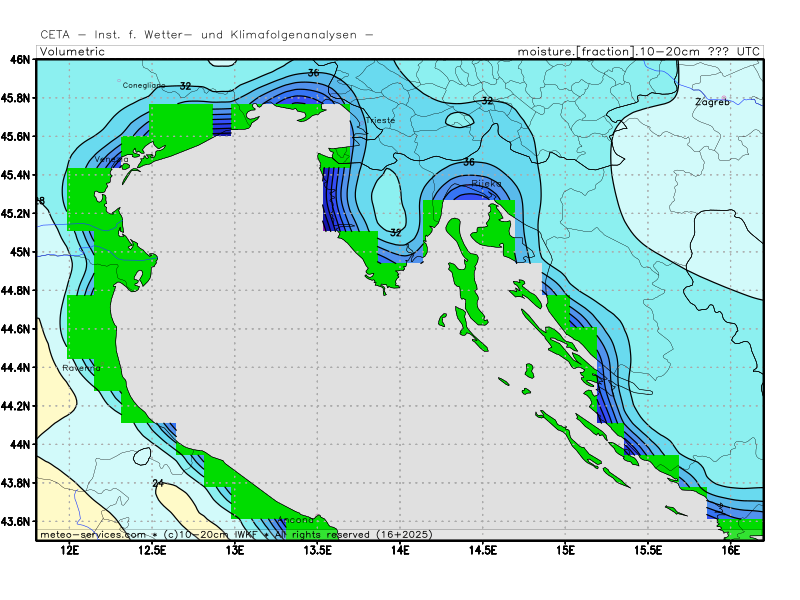Select the Venezia label on the map
800x600 pixels.
[111, 159]
